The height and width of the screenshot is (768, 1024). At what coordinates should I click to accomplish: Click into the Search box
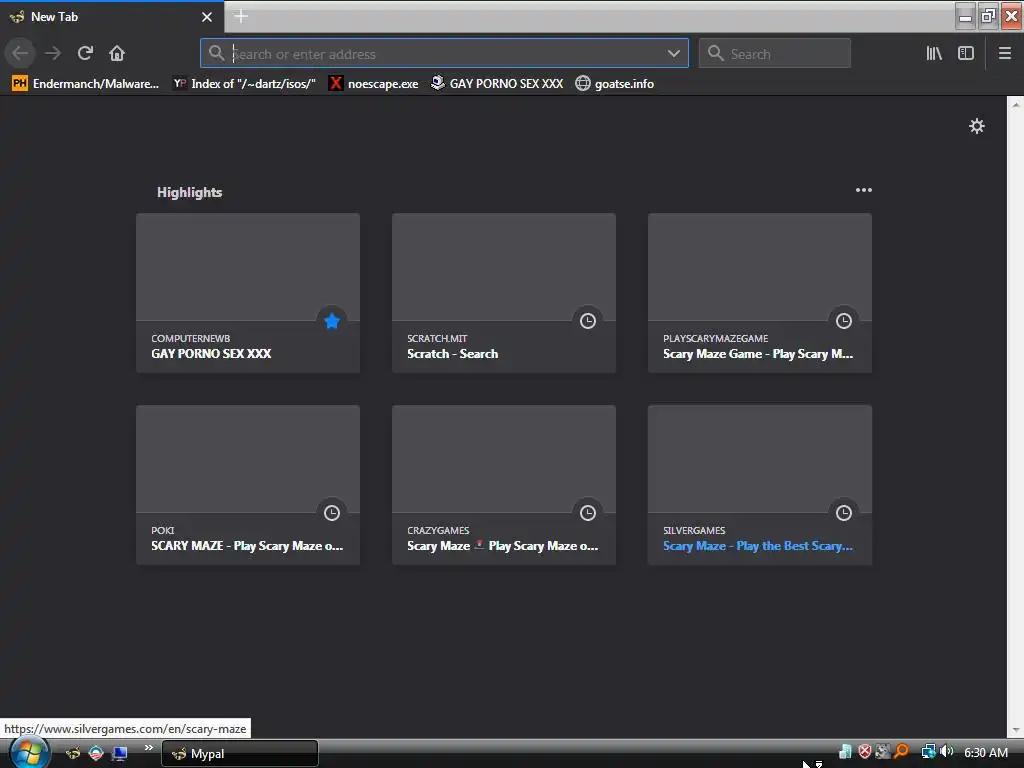pyautogui.click(x=775, y=54)
